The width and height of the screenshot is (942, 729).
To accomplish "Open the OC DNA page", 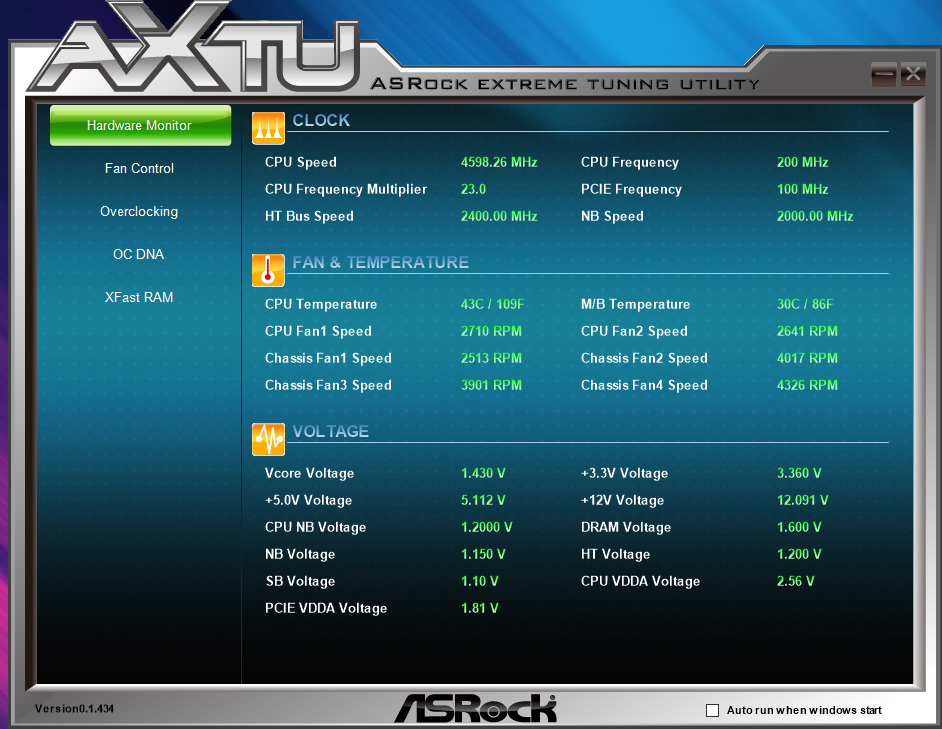I will pyautogui.click(x=138, y=254).
